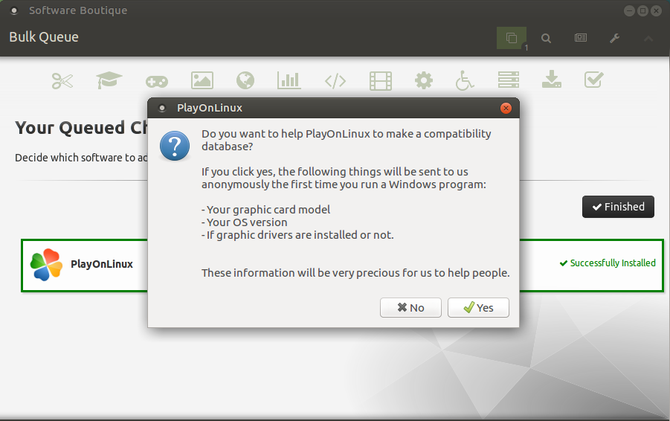This screenshot has height=421, width=670.
Task: Close the PlayOnLinux dialog window
Action: coord(506,106)
